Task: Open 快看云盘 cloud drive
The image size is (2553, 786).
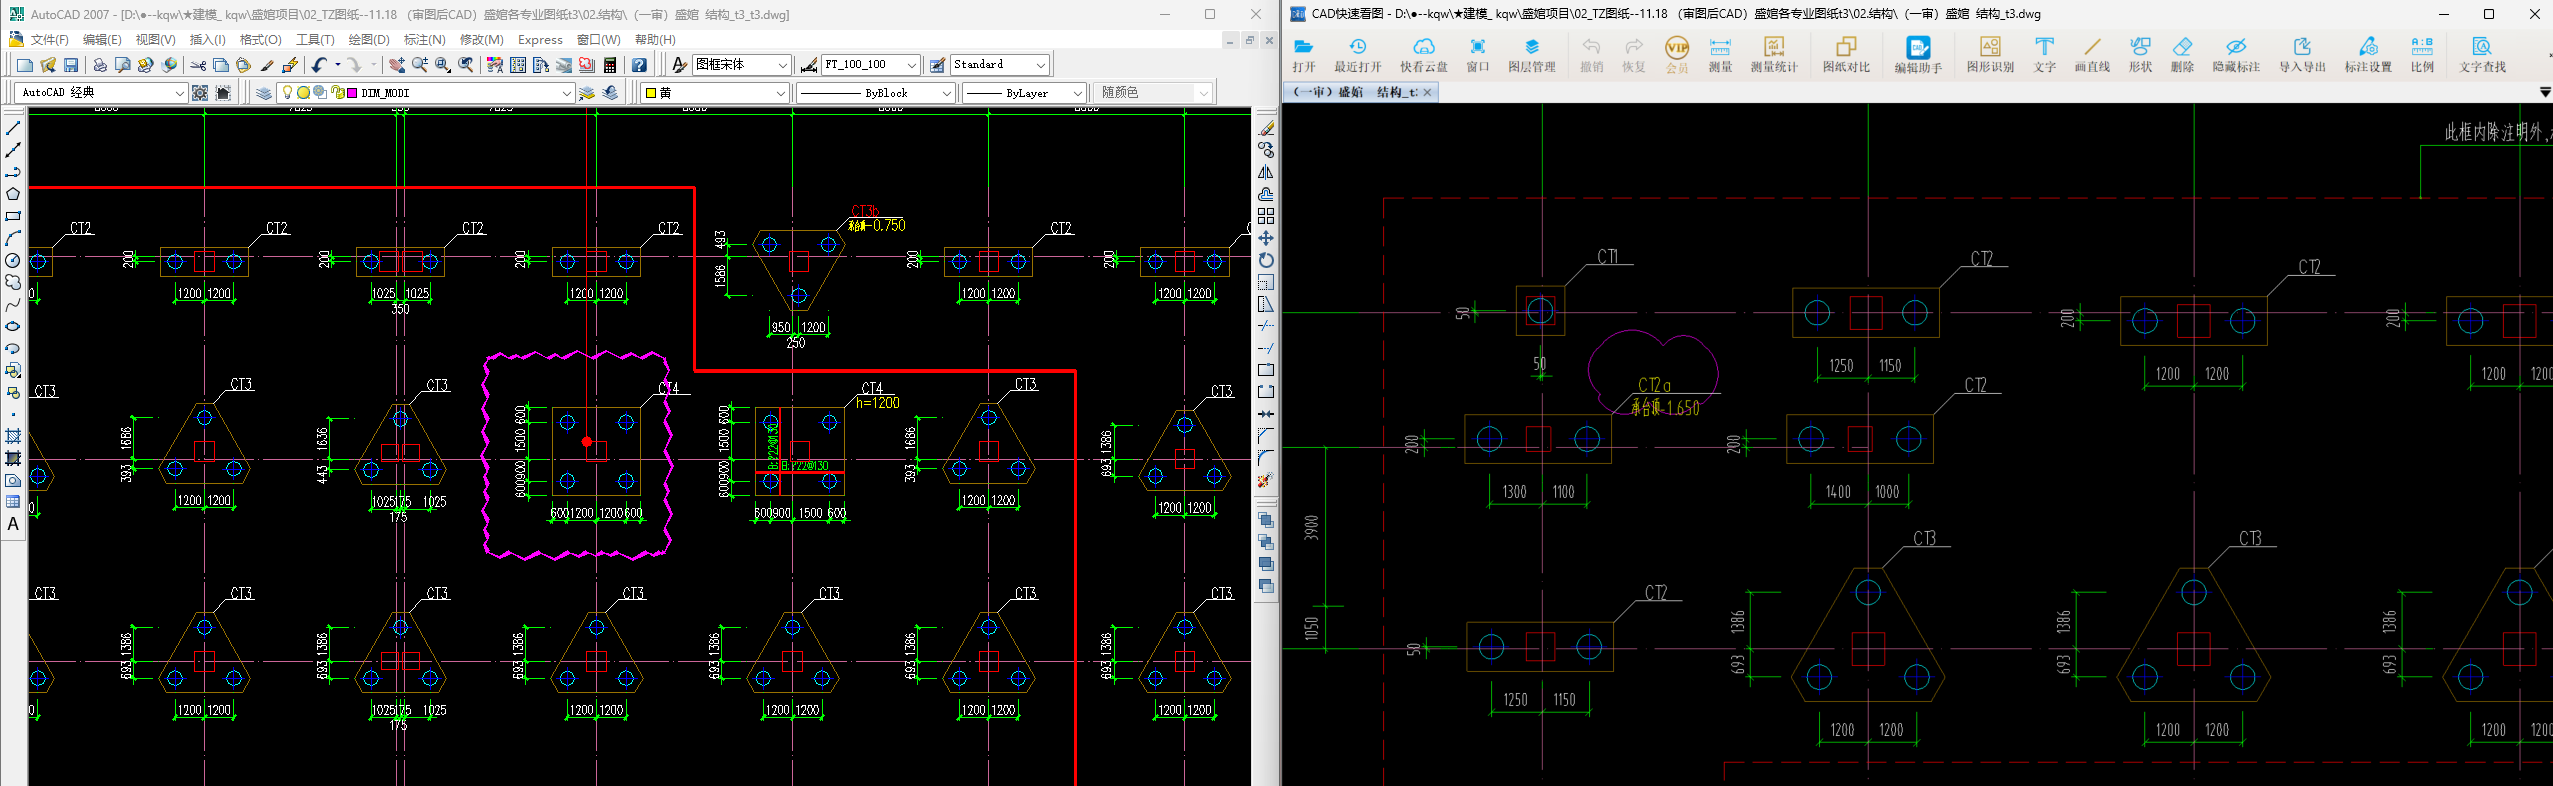Action: click(x=1424, y=55)
